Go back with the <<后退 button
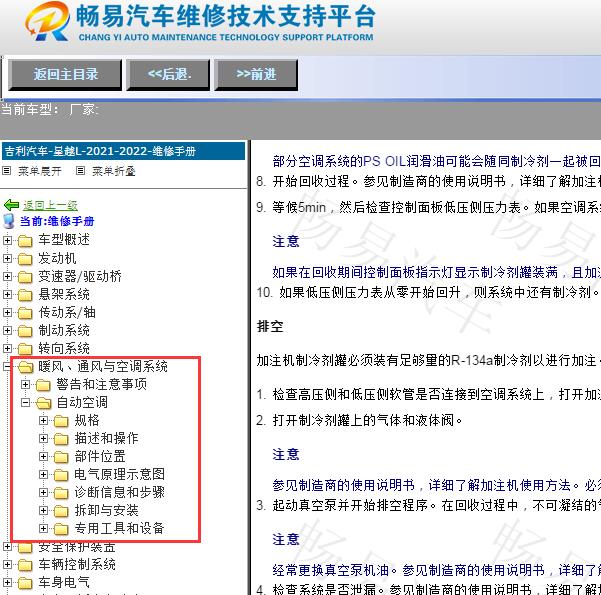 point(168,75)
